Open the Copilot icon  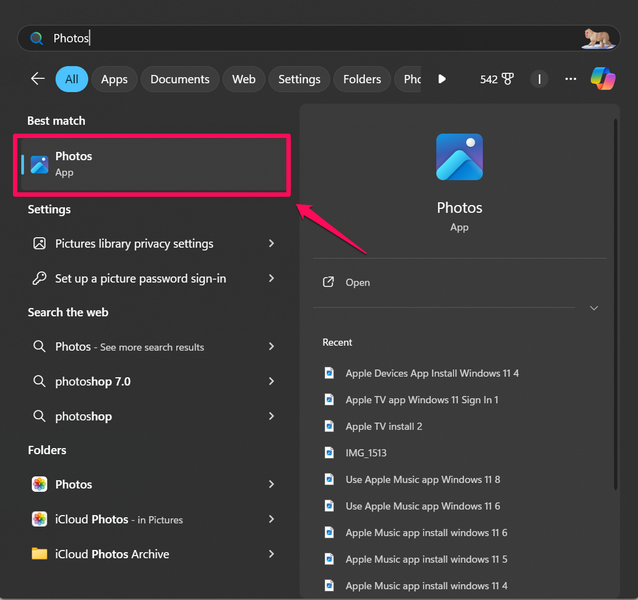tap(603, 79)
